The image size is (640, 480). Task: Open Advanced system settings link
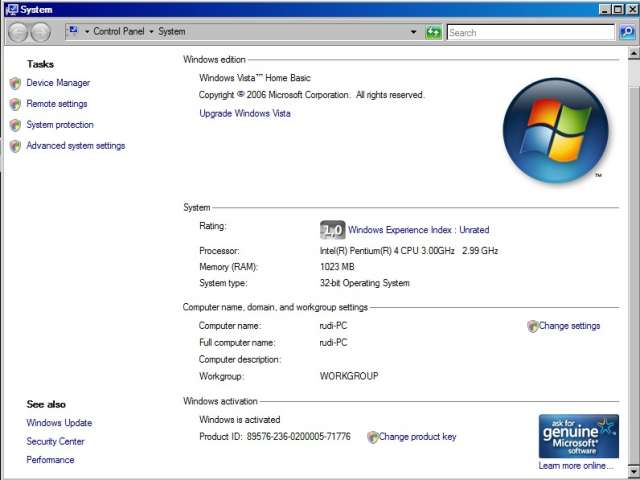pyautogui.click(x=76, y=146)
